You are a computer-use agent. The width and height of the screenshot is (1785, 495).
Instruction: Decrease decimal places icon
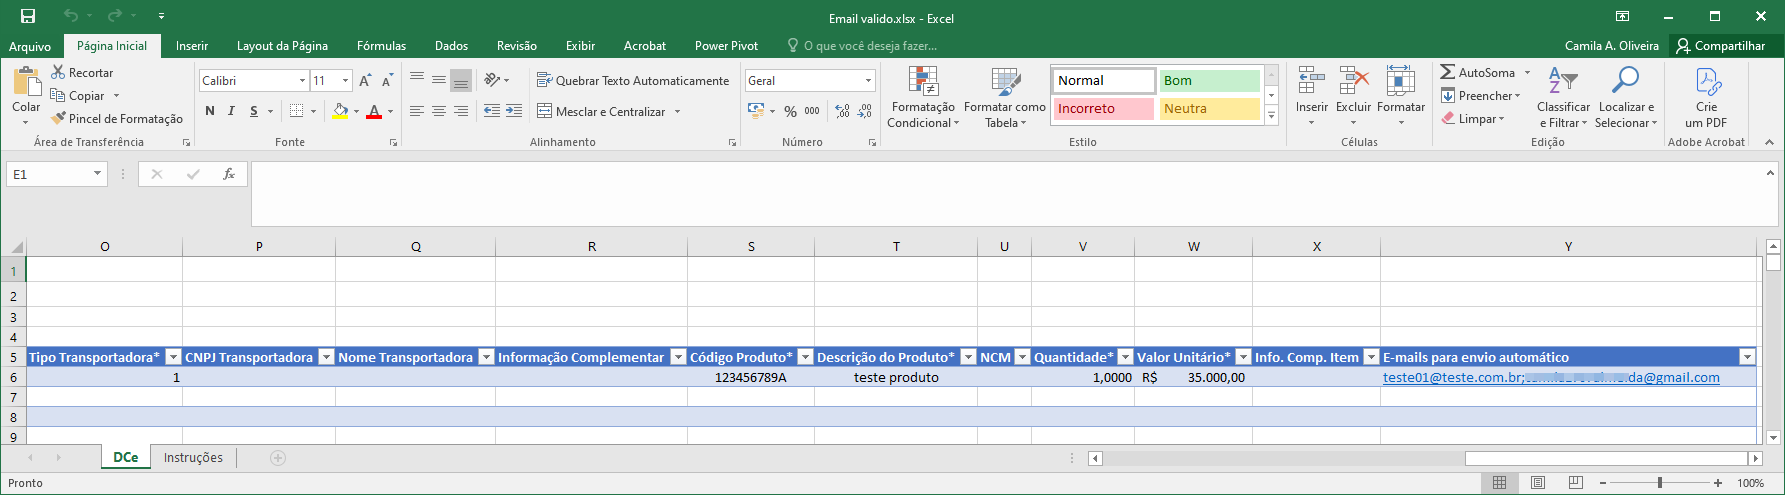point(865,111)
